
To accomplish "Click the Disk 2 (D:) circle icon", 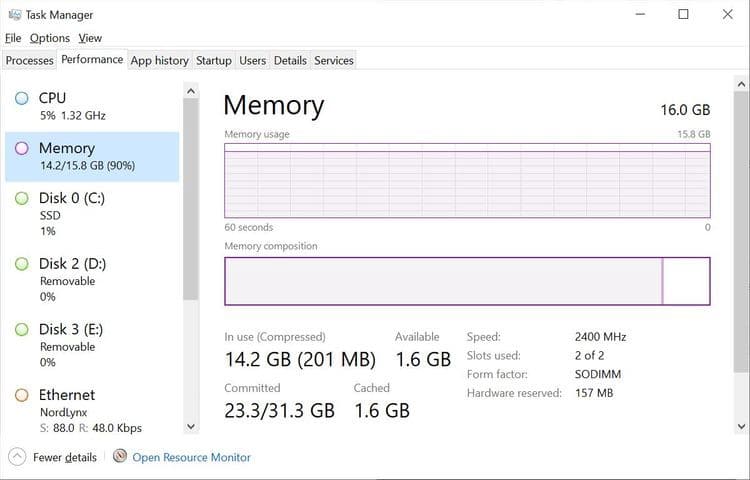I will [22, 264].
